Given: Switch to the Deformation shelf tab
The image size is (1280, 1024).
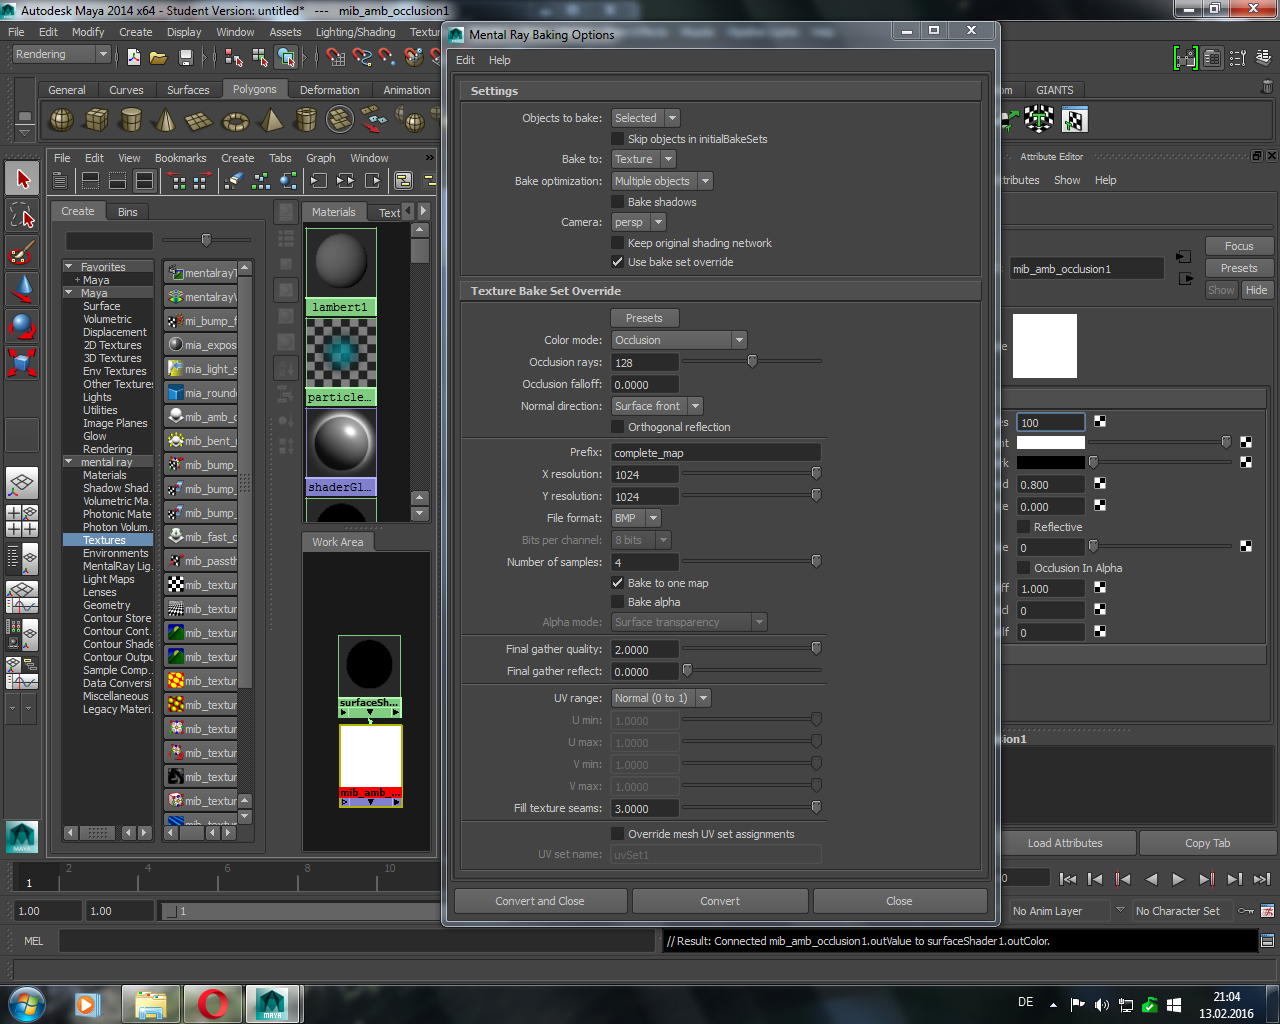Looking at the screenshot, I should pyautogui.click(x=329, y=90).
